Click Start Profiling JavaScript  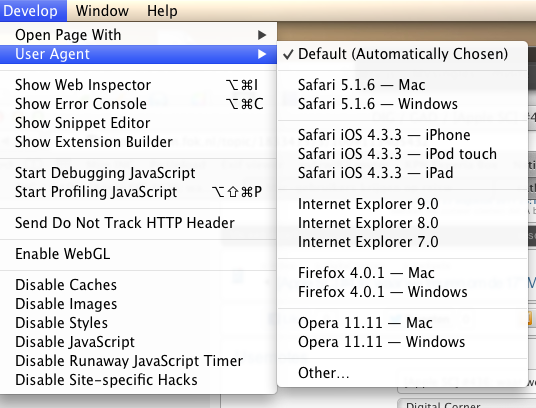(138, 192)
